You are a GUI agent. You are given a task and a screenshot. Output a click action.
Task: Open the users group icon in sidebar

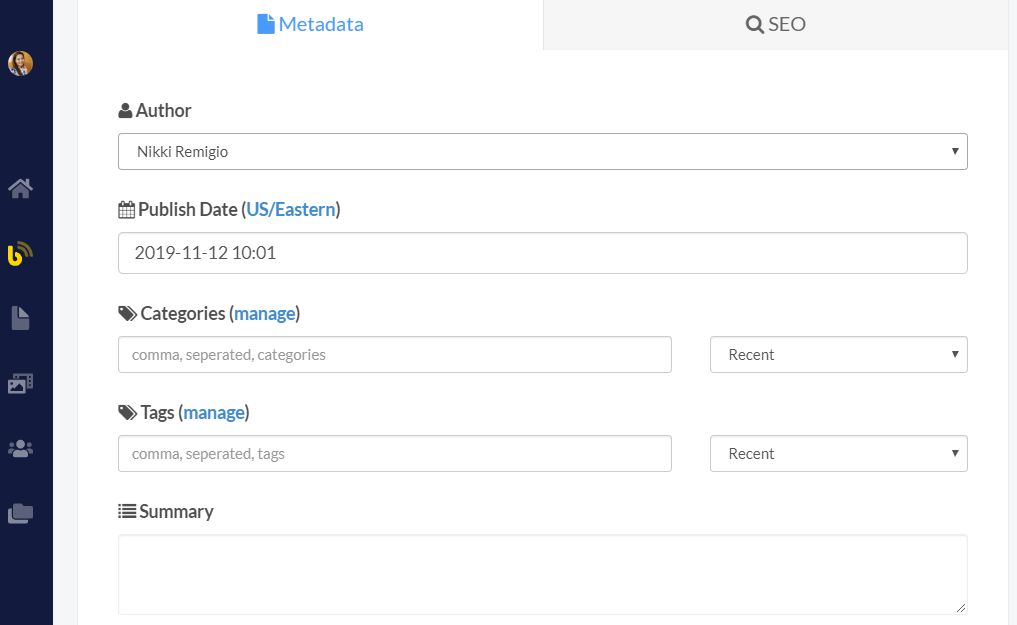[21, 449]
